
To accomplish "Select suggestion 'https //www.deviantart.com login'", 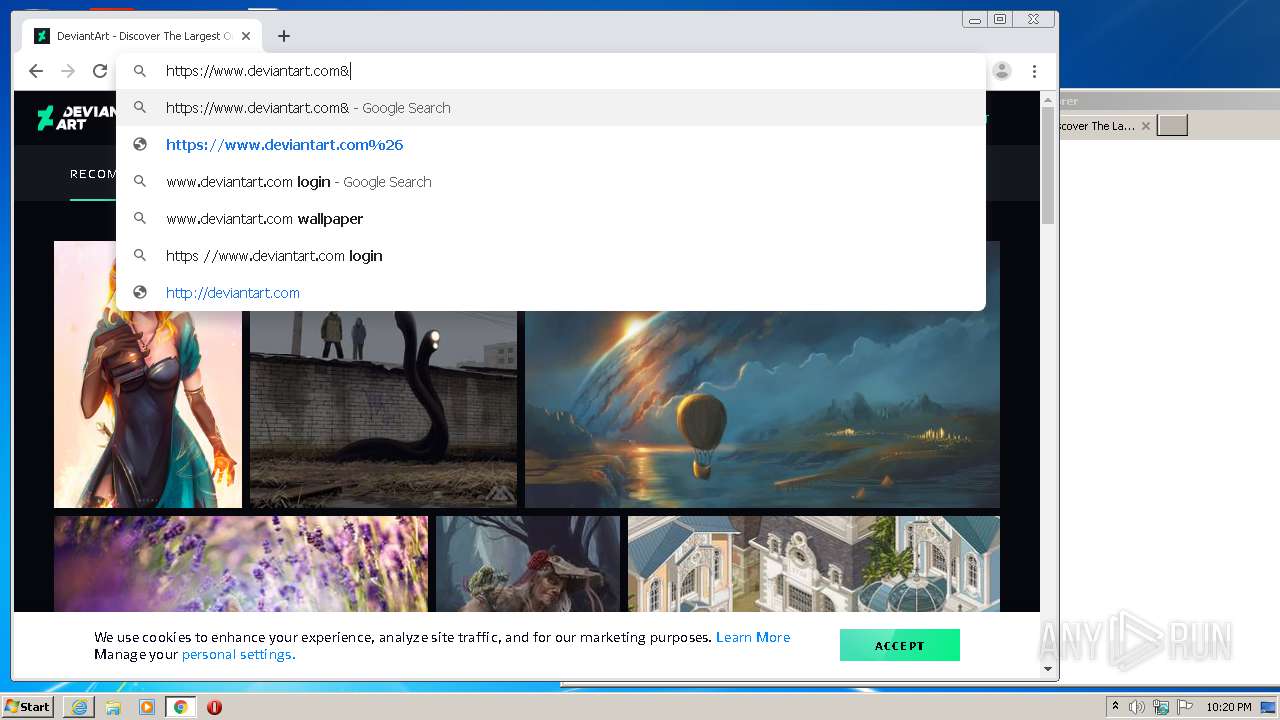I will (x=551, y=256).
